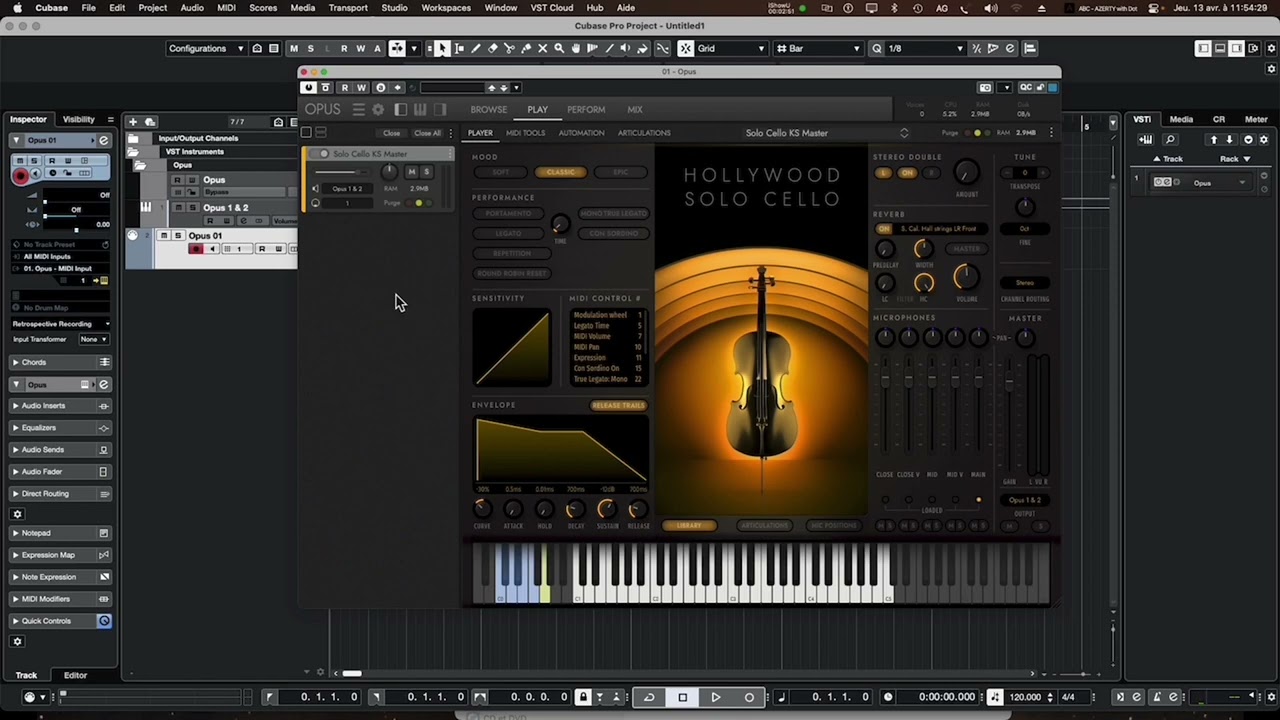Click the Inspector track volume slider
1280x720 pixels.
click(x=75, y=200)
